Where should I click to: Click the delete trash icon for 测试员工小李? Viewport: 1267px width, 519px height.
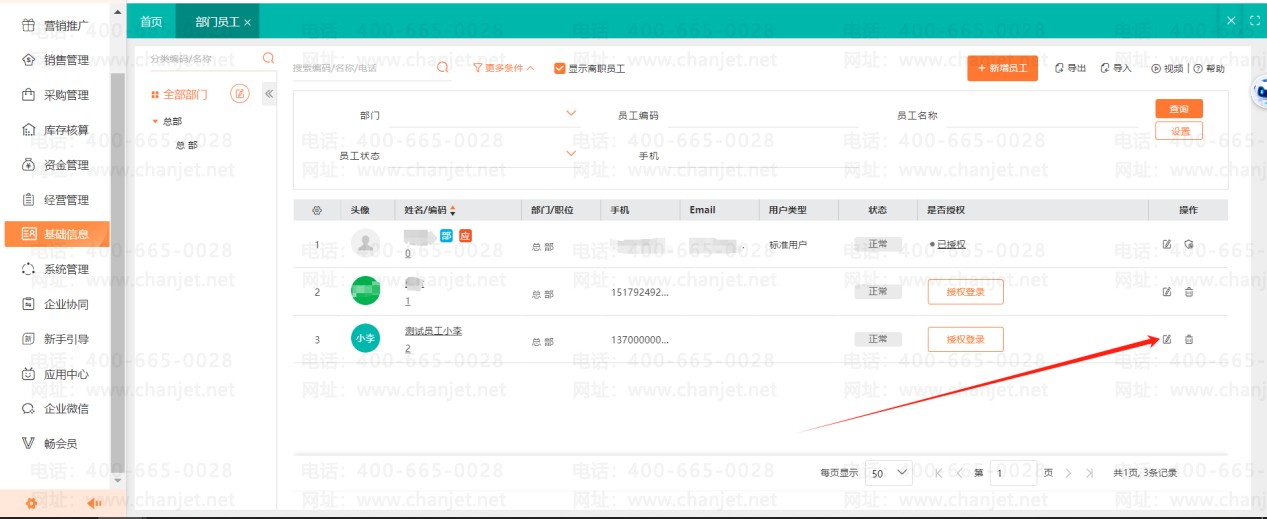point(1189,339)
